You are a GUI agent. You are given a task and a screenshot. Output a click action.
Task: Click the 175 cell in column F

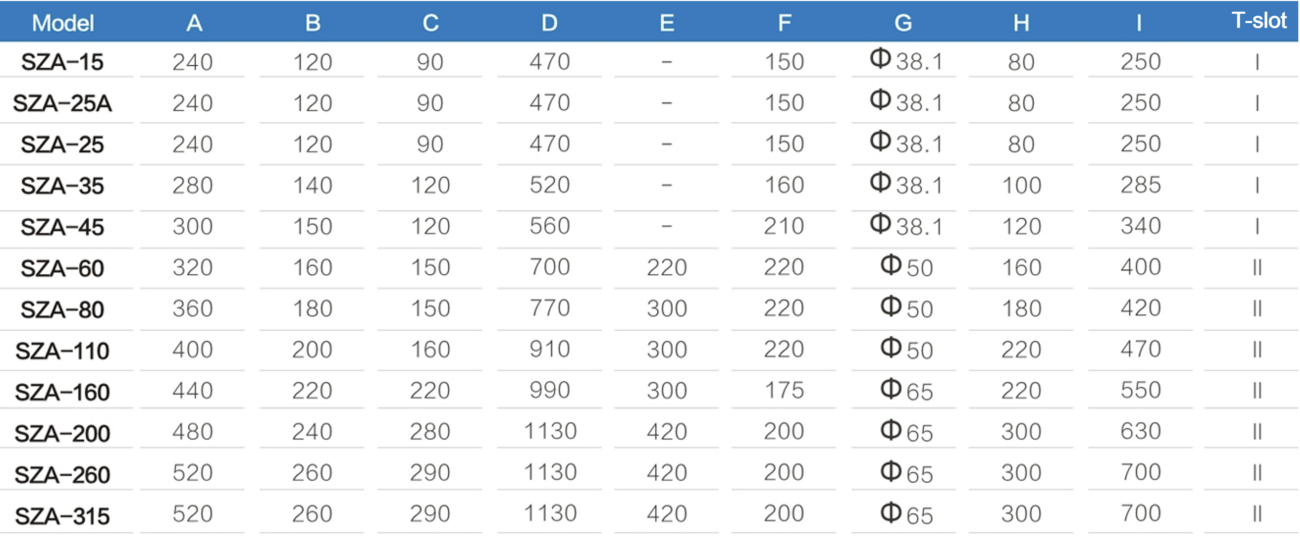(784, 391)
